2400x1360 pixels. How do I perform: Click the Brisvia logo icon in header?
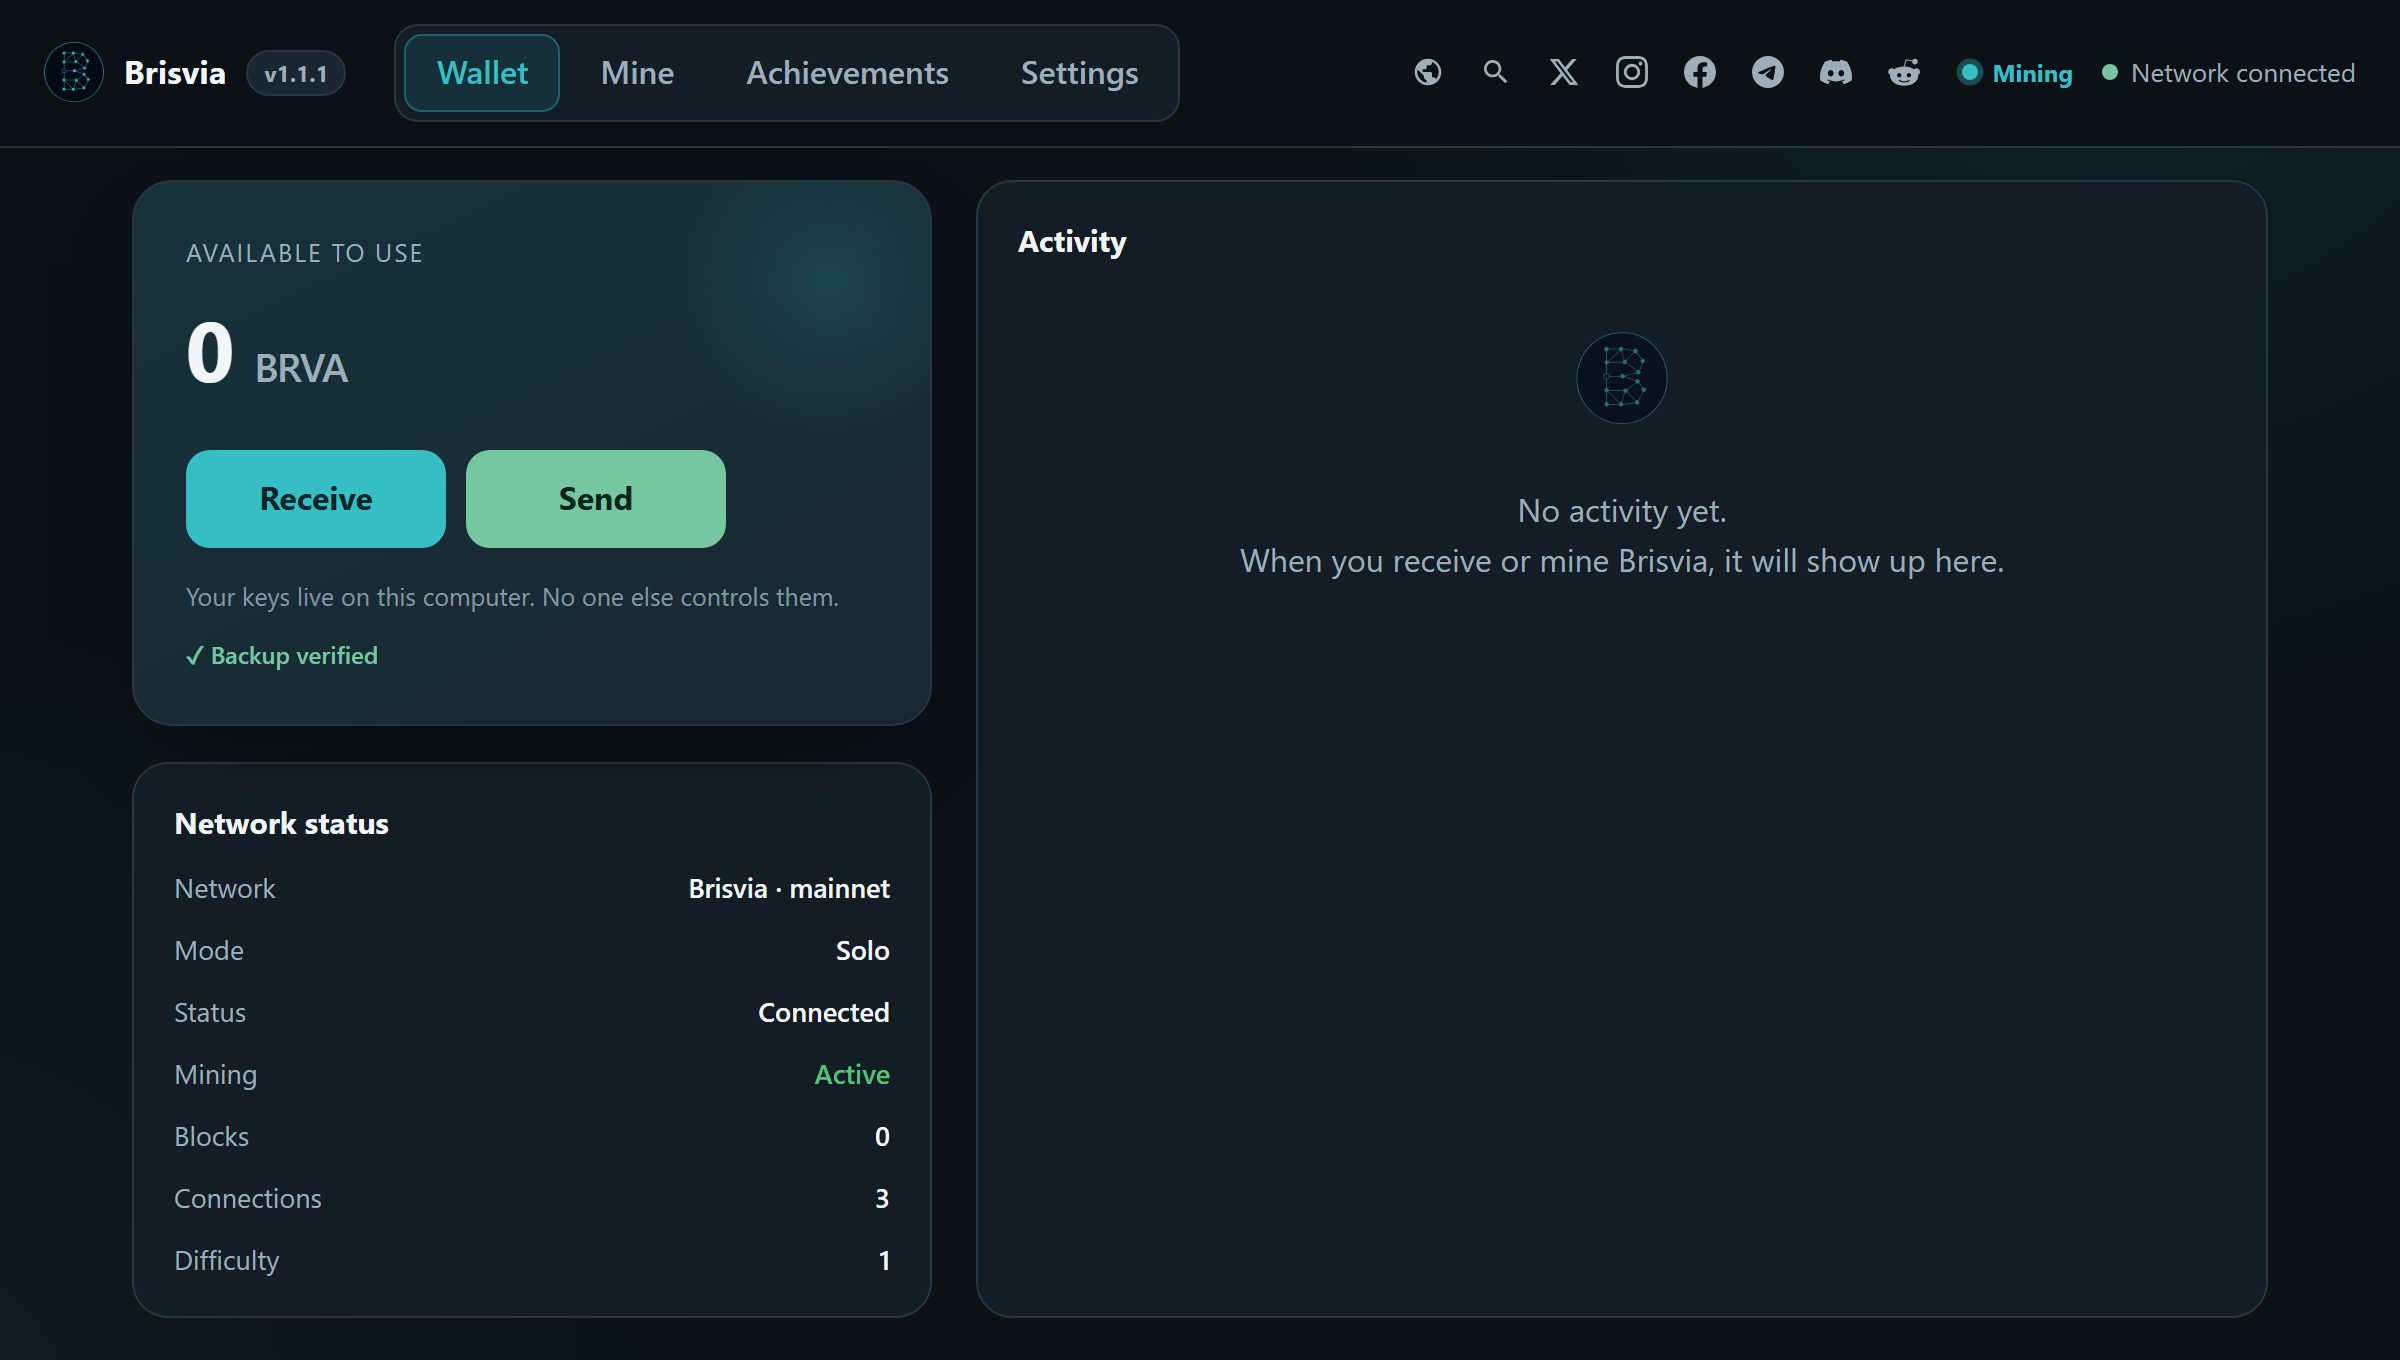tap(74, 73)
